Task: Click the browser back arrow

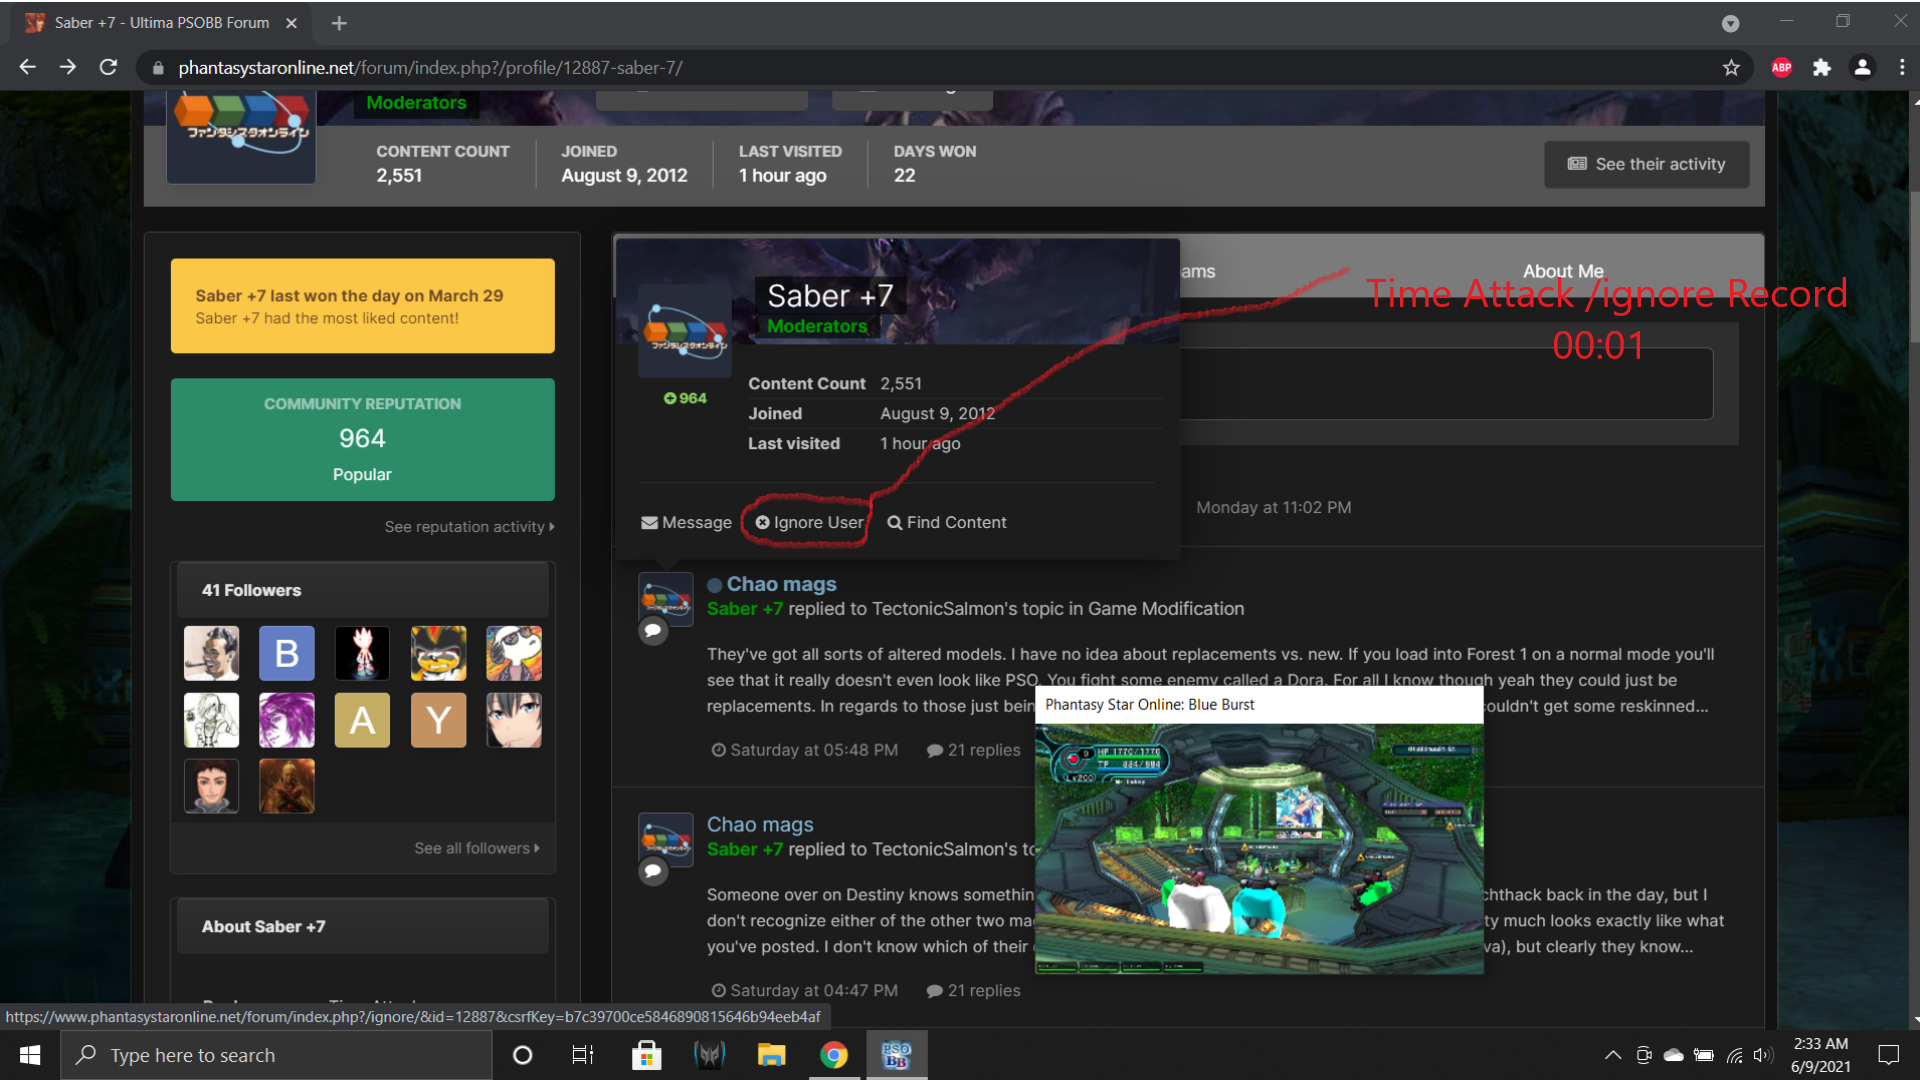Action: coord(27,67)
